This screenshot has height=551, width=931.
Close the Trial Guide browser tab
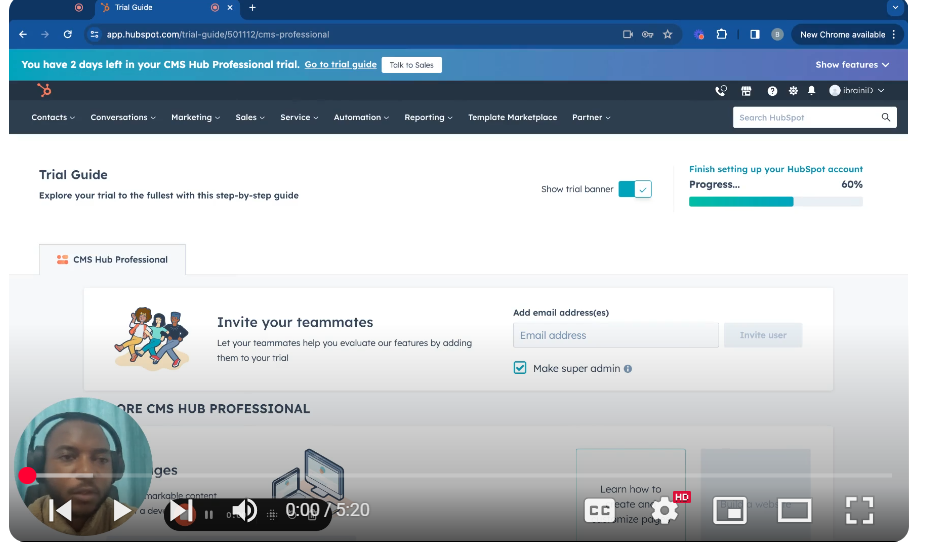(x=230, y=8)
